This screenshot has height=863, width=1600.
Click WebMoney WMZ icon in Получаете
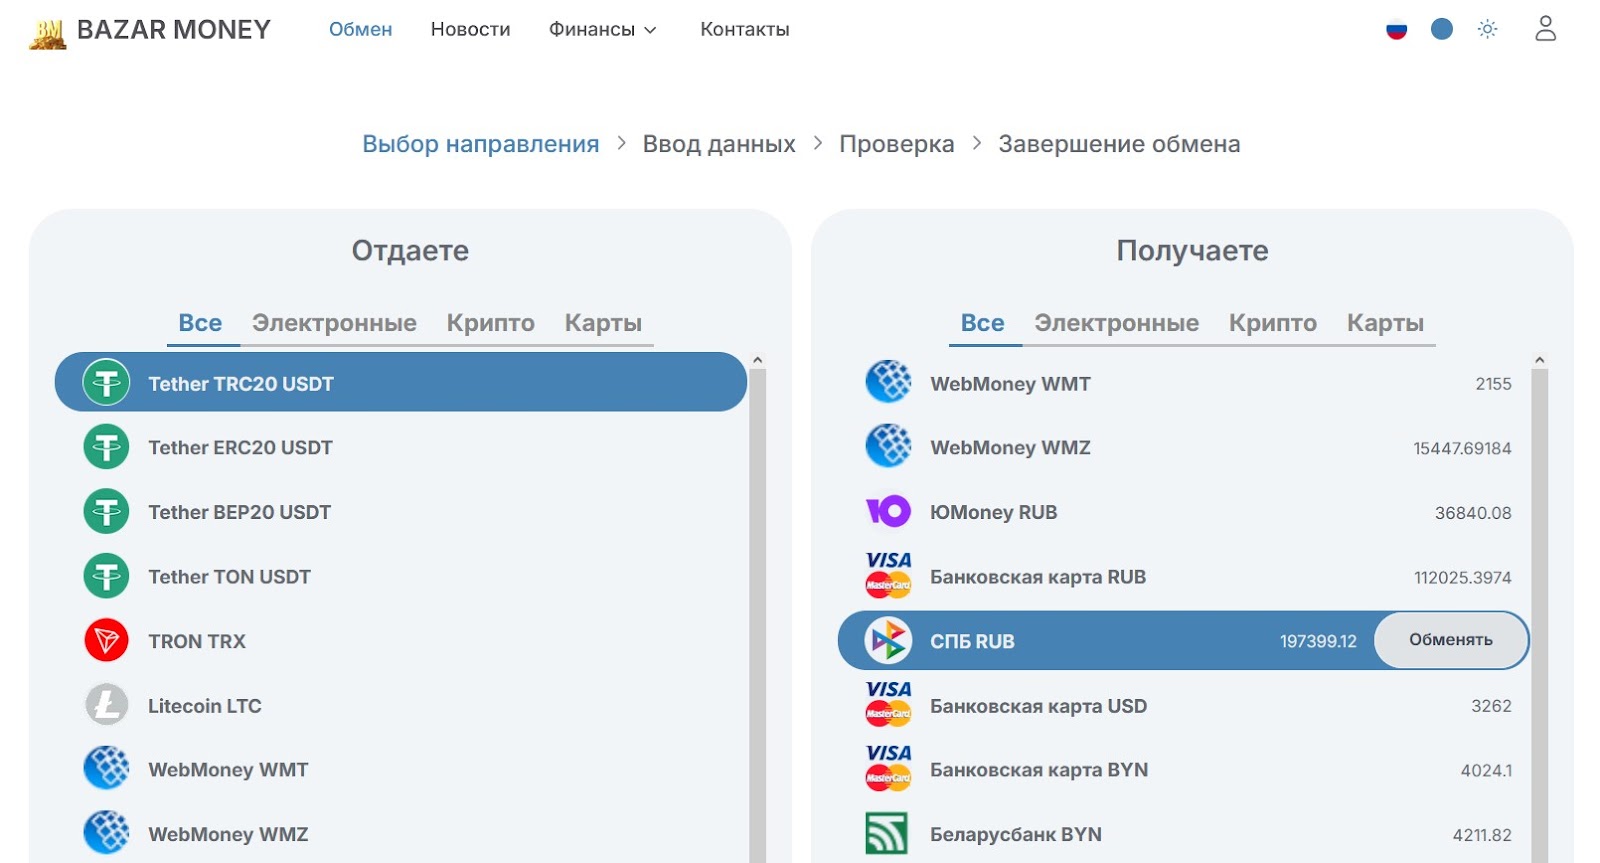888,447
